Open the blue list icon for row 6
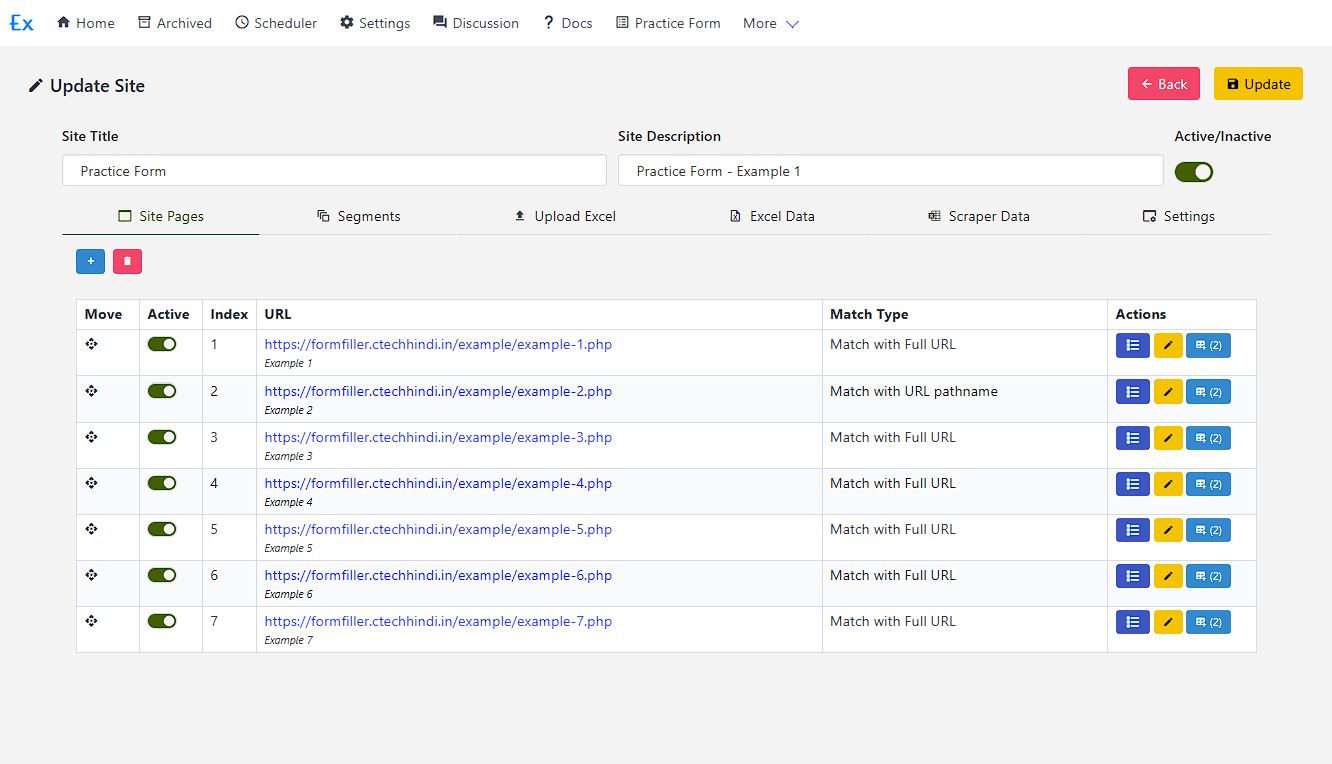1332x764 pixels. [1132, 576]
